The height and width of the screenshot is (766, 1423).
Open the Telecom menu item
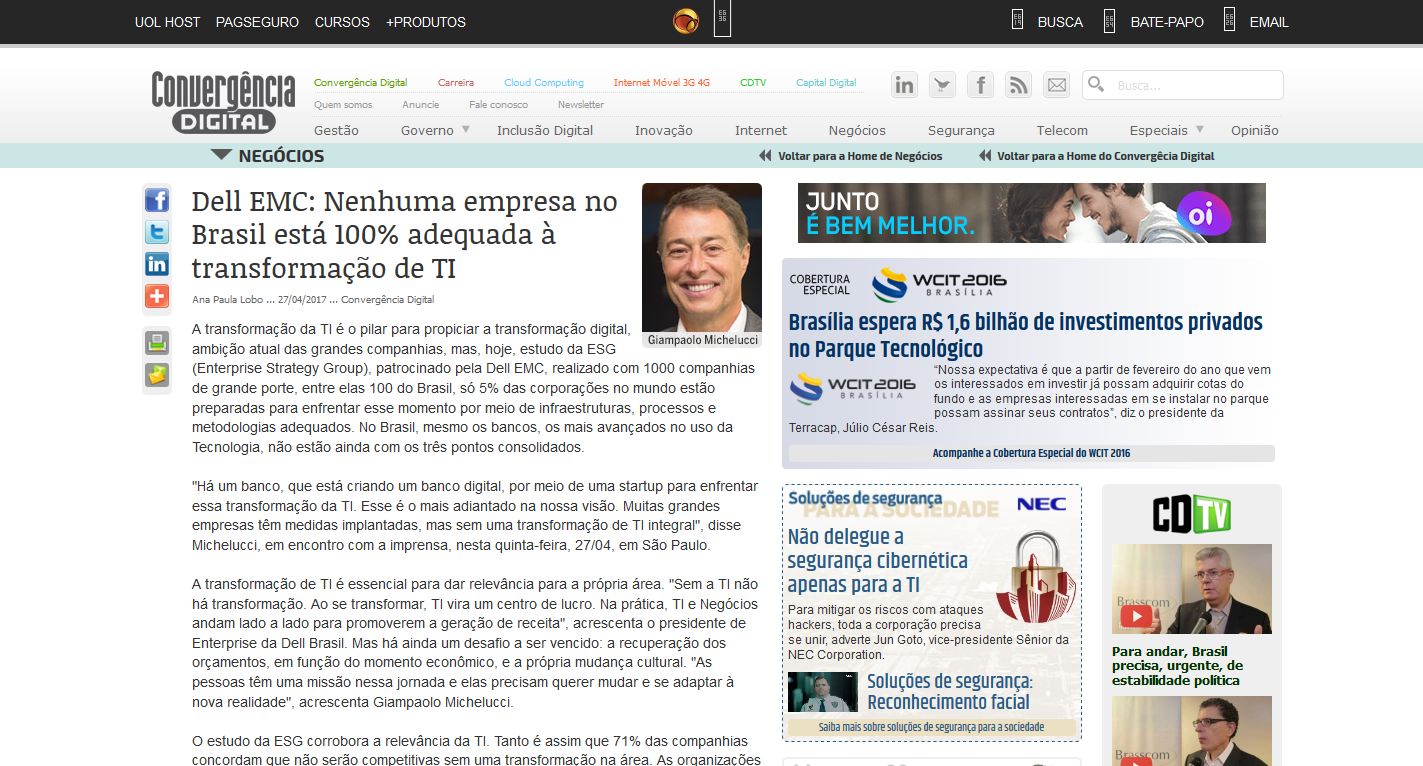(x=1062, y=130)
